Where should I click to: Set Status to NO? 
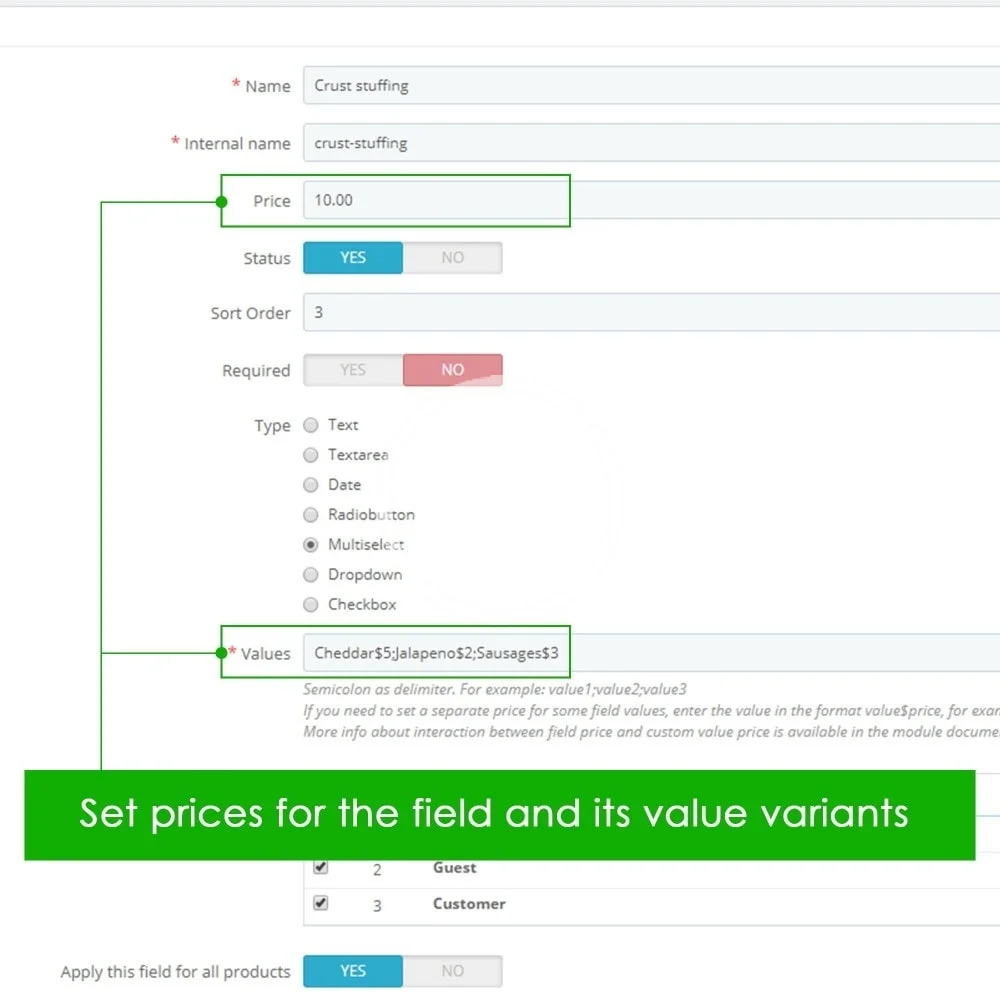click(x=452, y=258)
